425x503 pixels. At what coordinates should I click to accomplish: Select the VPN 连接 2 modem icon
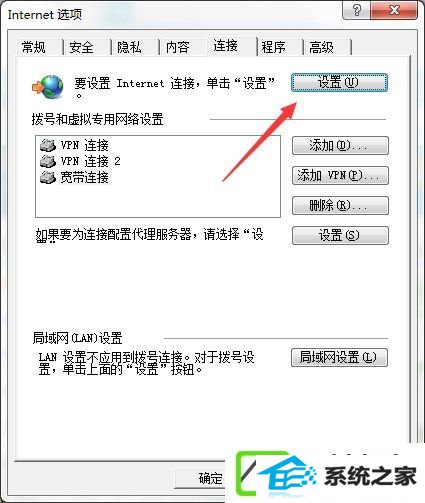(48, 161)
